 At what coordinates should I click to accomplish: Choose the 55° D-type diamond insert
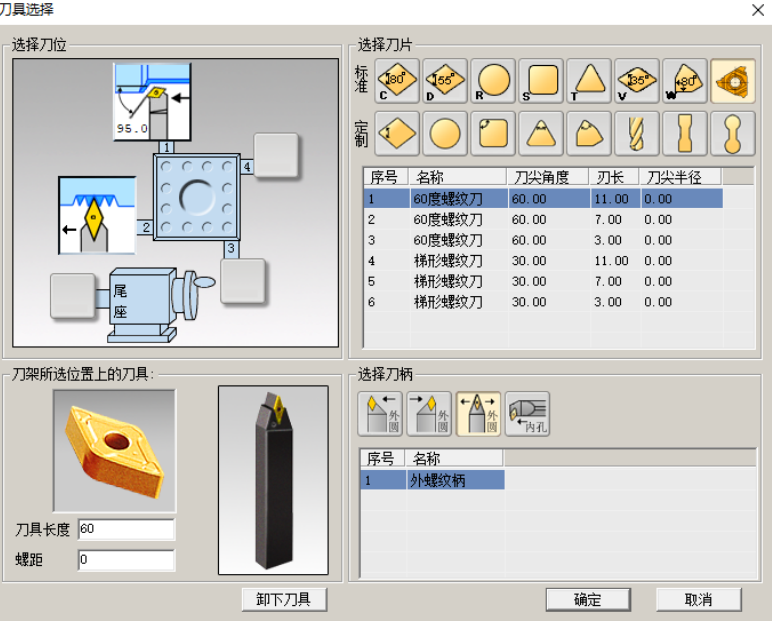click(x=445, y=80)
